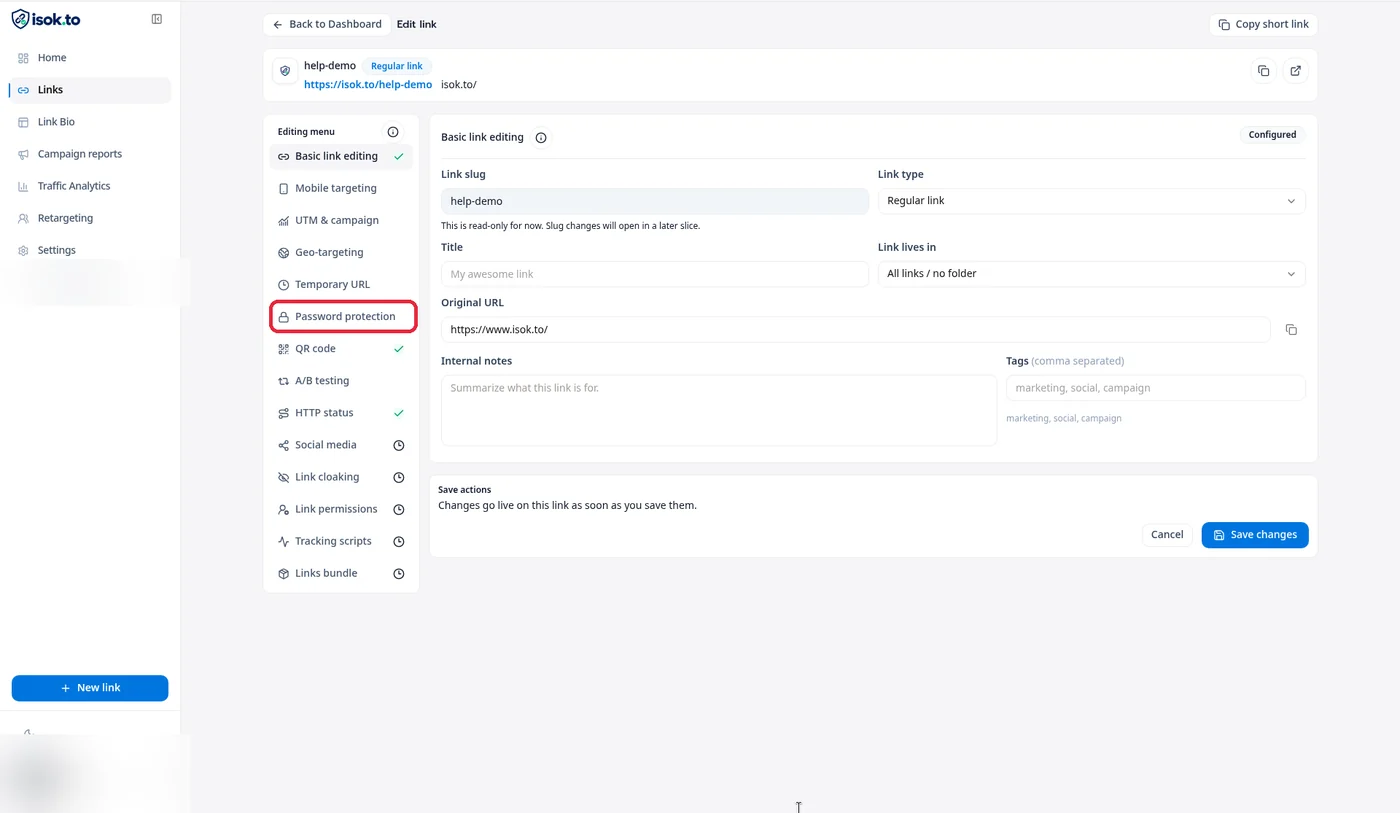Select A/B testing editing option
The width and height of the screenshot is (1400, 813).
(x=341, y=381)
